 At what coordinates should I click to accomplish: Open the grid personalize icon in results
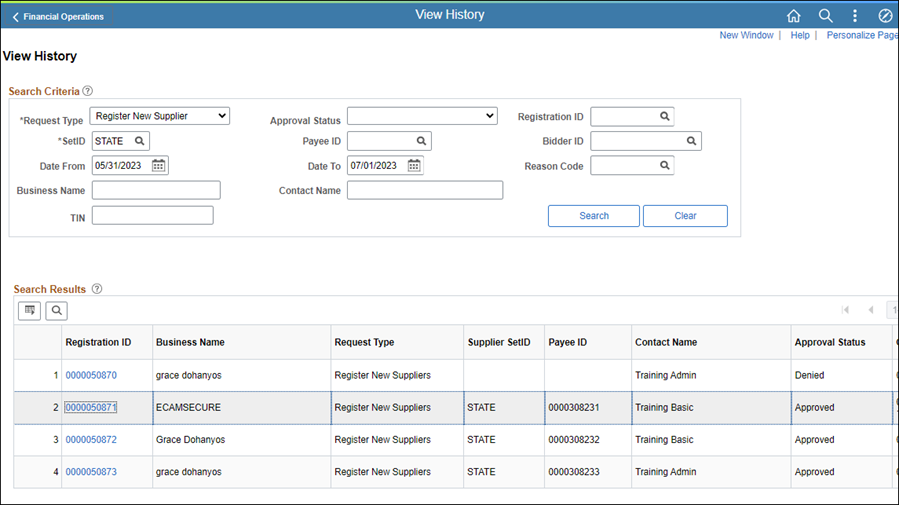pyautogui.click(x=30, y=311)
